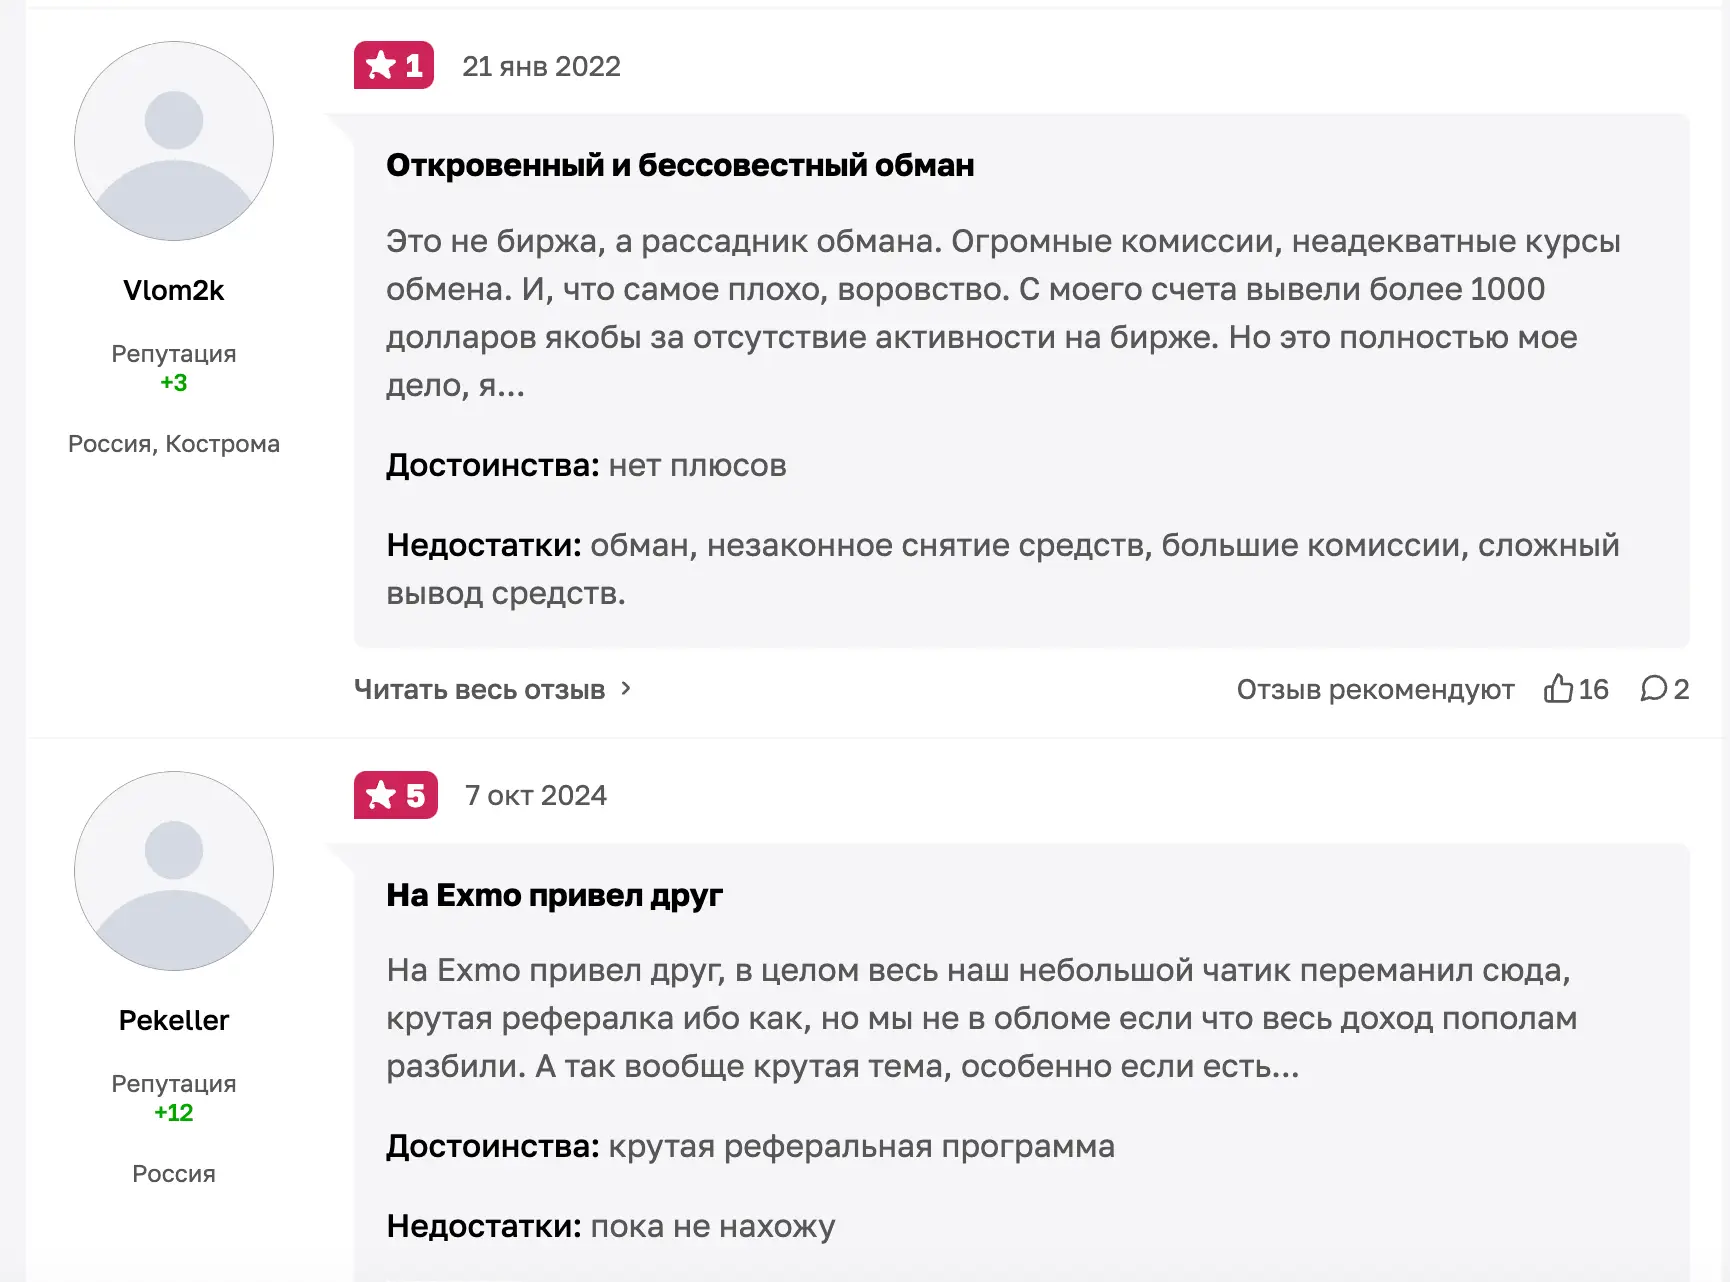Screen dimensions: 1730x1282
Task: Open comments via the speech bubble icon
Action: [x=1653, y=688]
